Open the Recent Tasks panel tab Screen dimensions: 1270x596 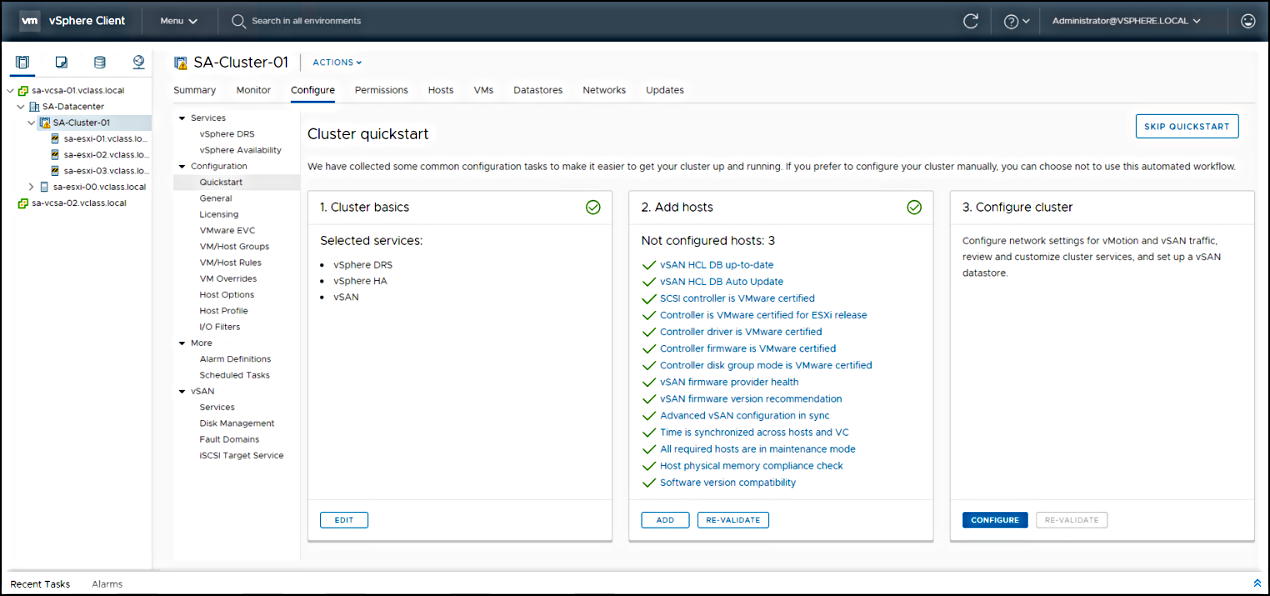[40, 584]
